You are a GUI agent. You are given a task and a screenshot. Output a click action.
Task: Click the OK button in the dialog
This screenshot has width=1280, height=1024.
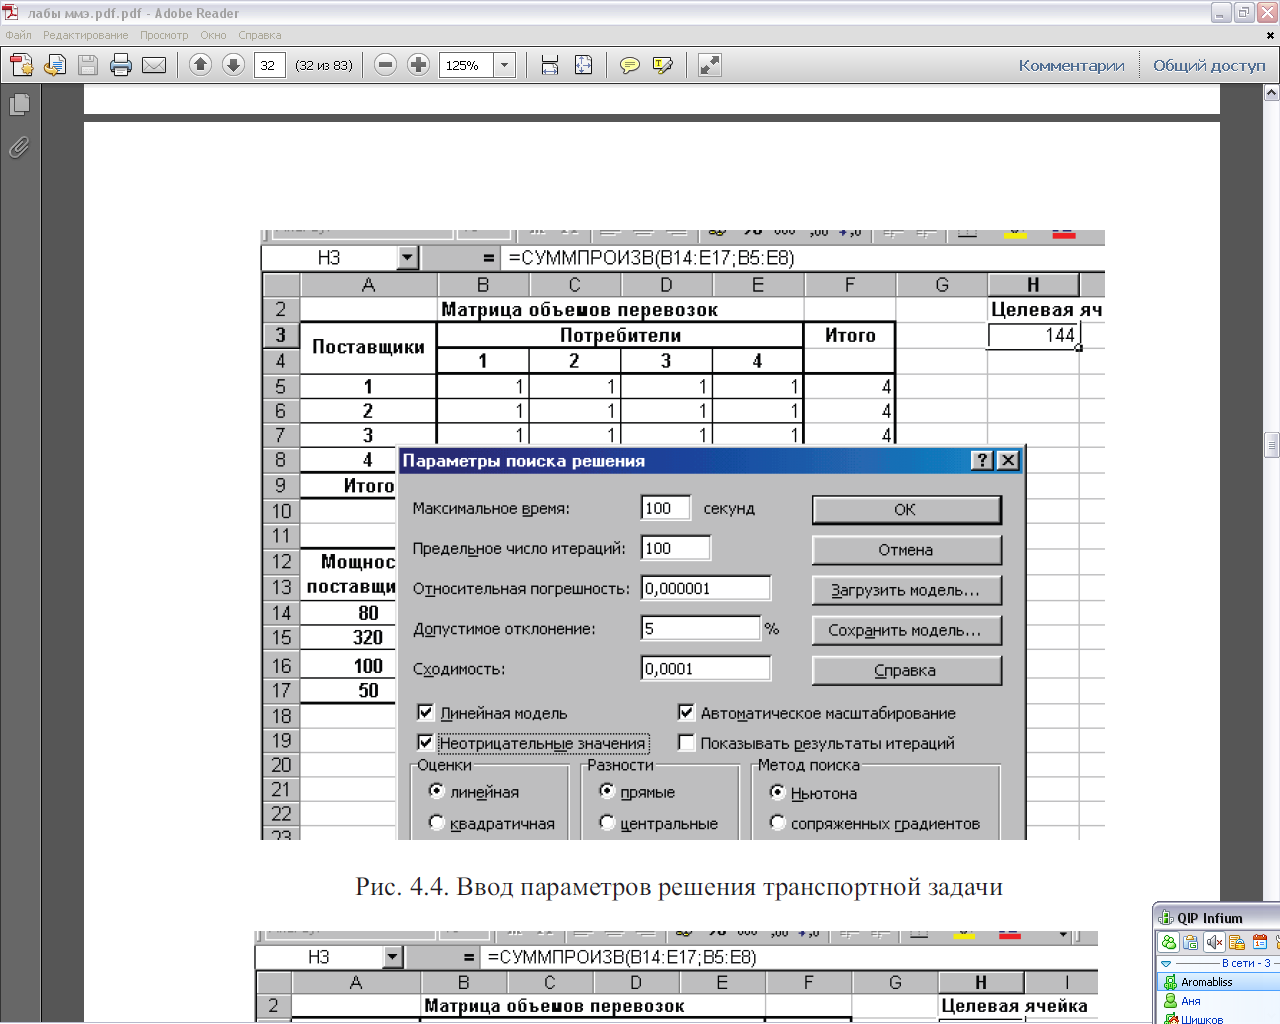click(906, 509)
